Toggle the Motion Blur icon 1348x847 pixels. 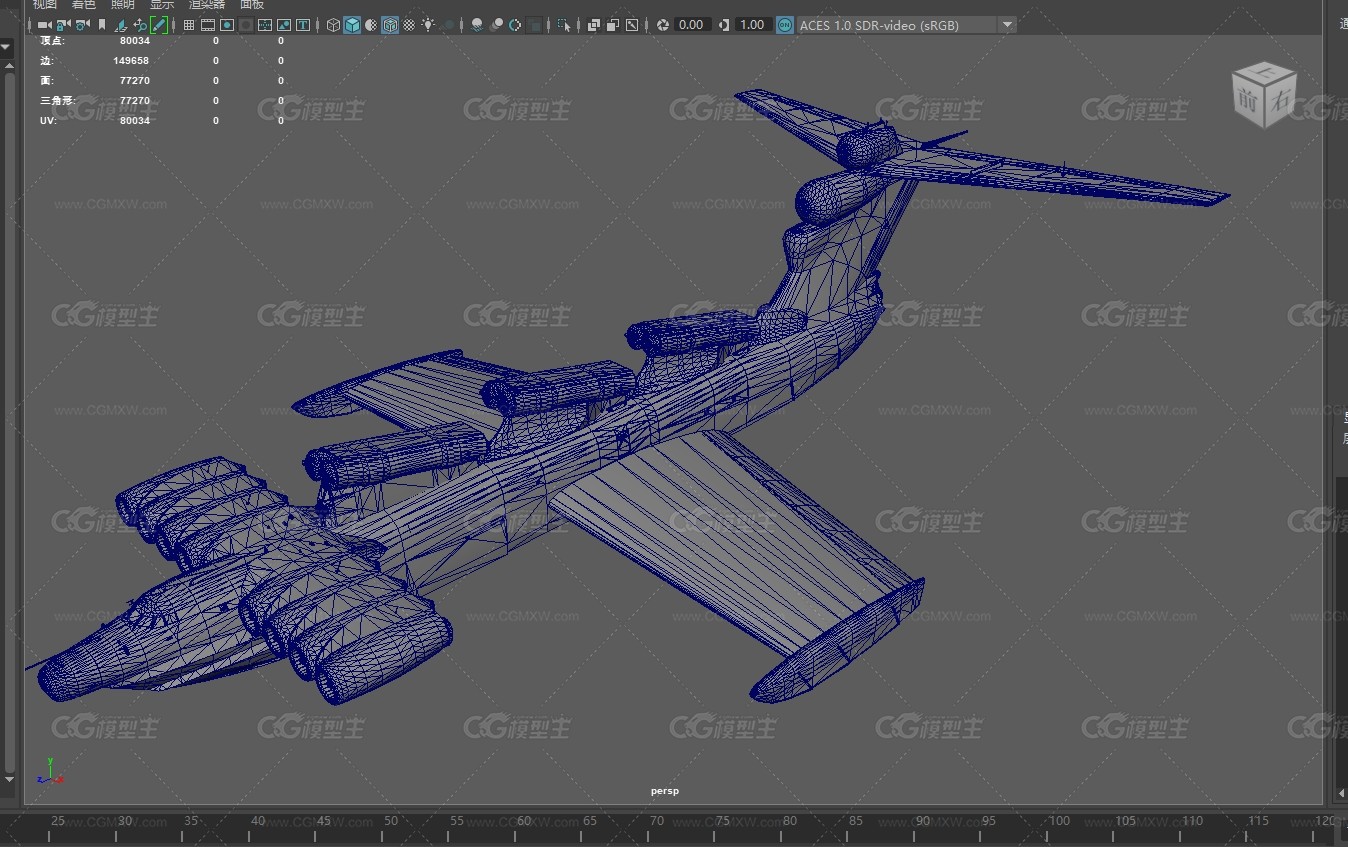click(496, 25)
